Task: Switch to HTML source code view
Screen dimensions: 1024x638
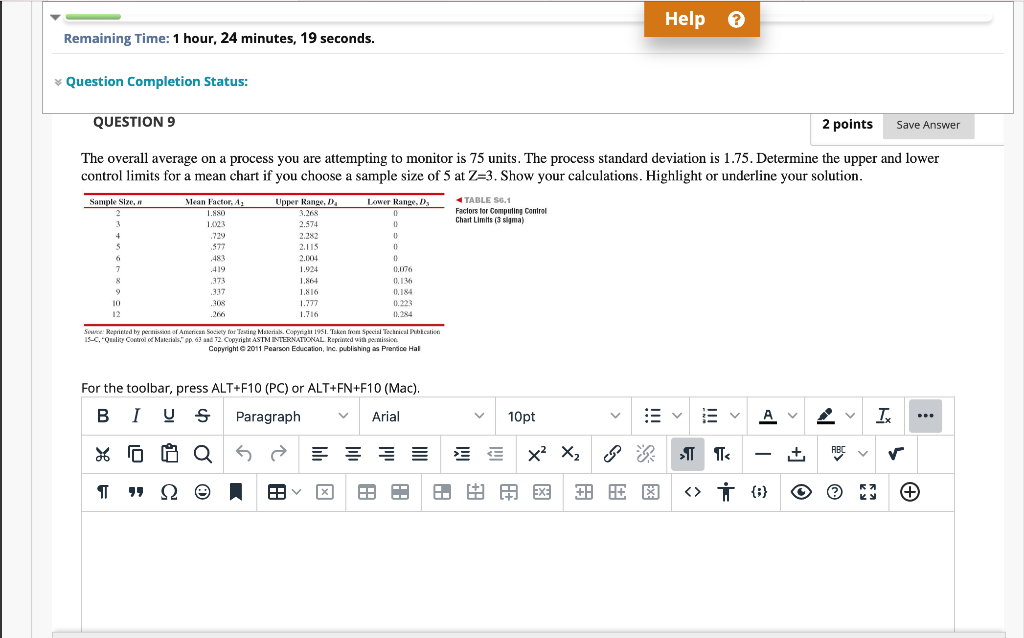Action: click(692, 492)
